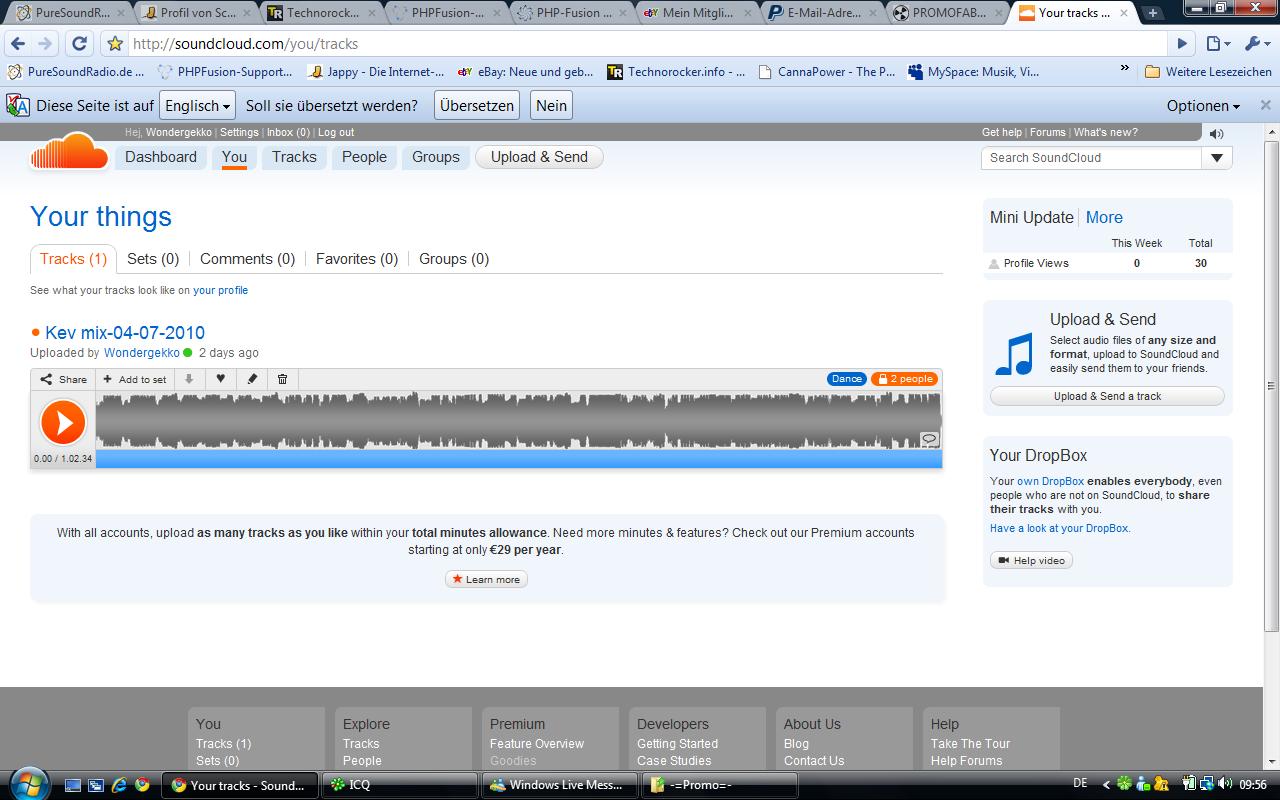Open Inbox (0) in header
The height and width of the screenshot is (800, 1280).
288,132
